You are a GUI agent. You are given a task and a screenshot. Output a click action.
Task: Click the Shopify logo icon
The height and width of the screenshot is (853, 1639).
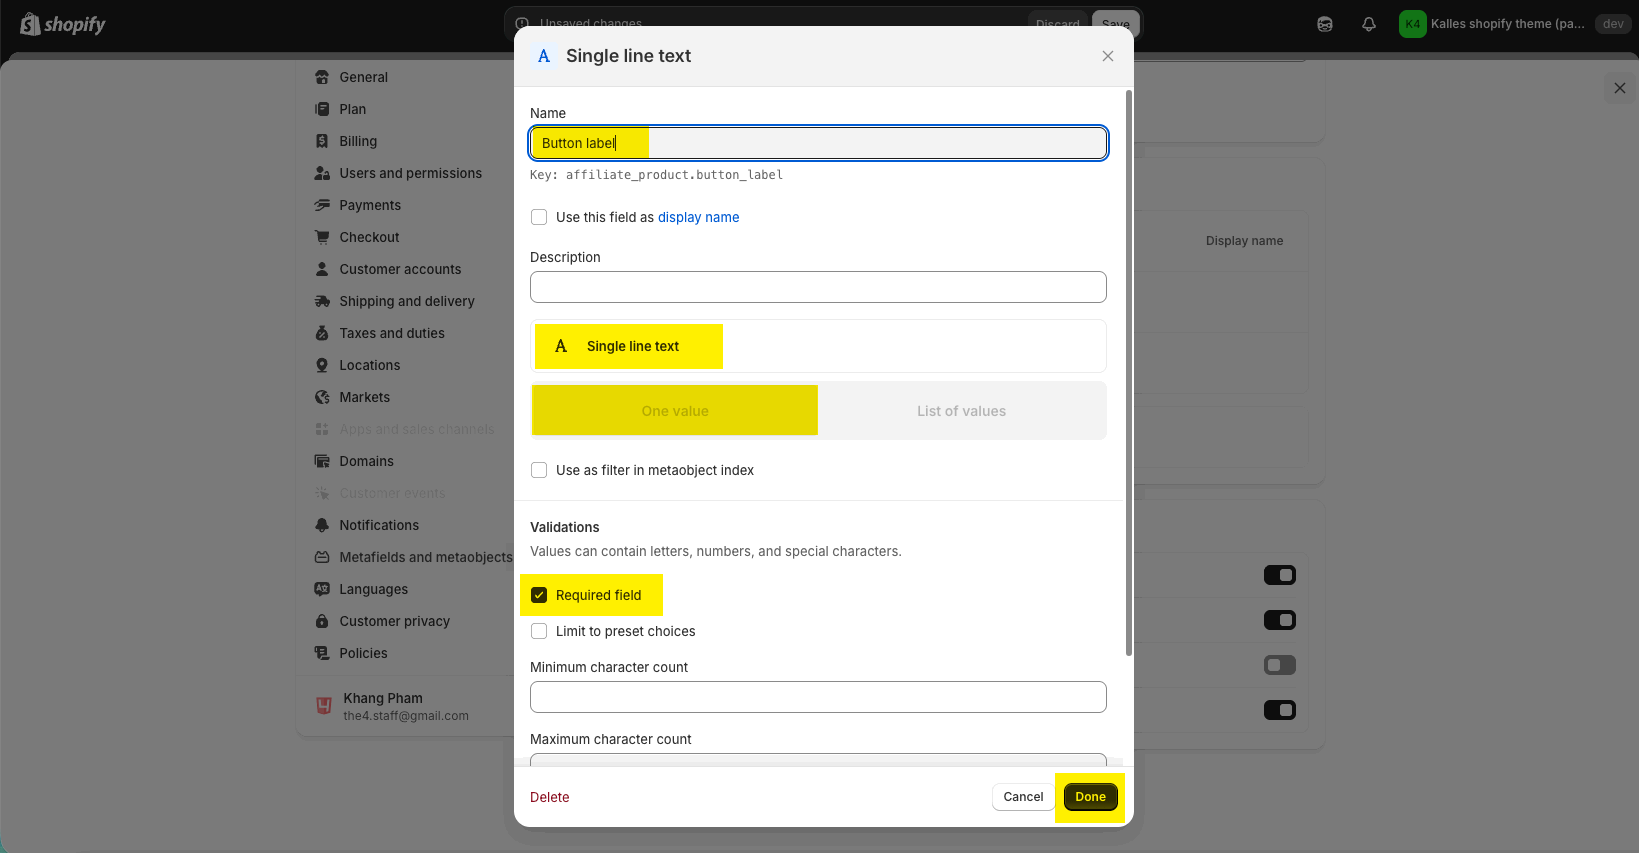(30, 24)
